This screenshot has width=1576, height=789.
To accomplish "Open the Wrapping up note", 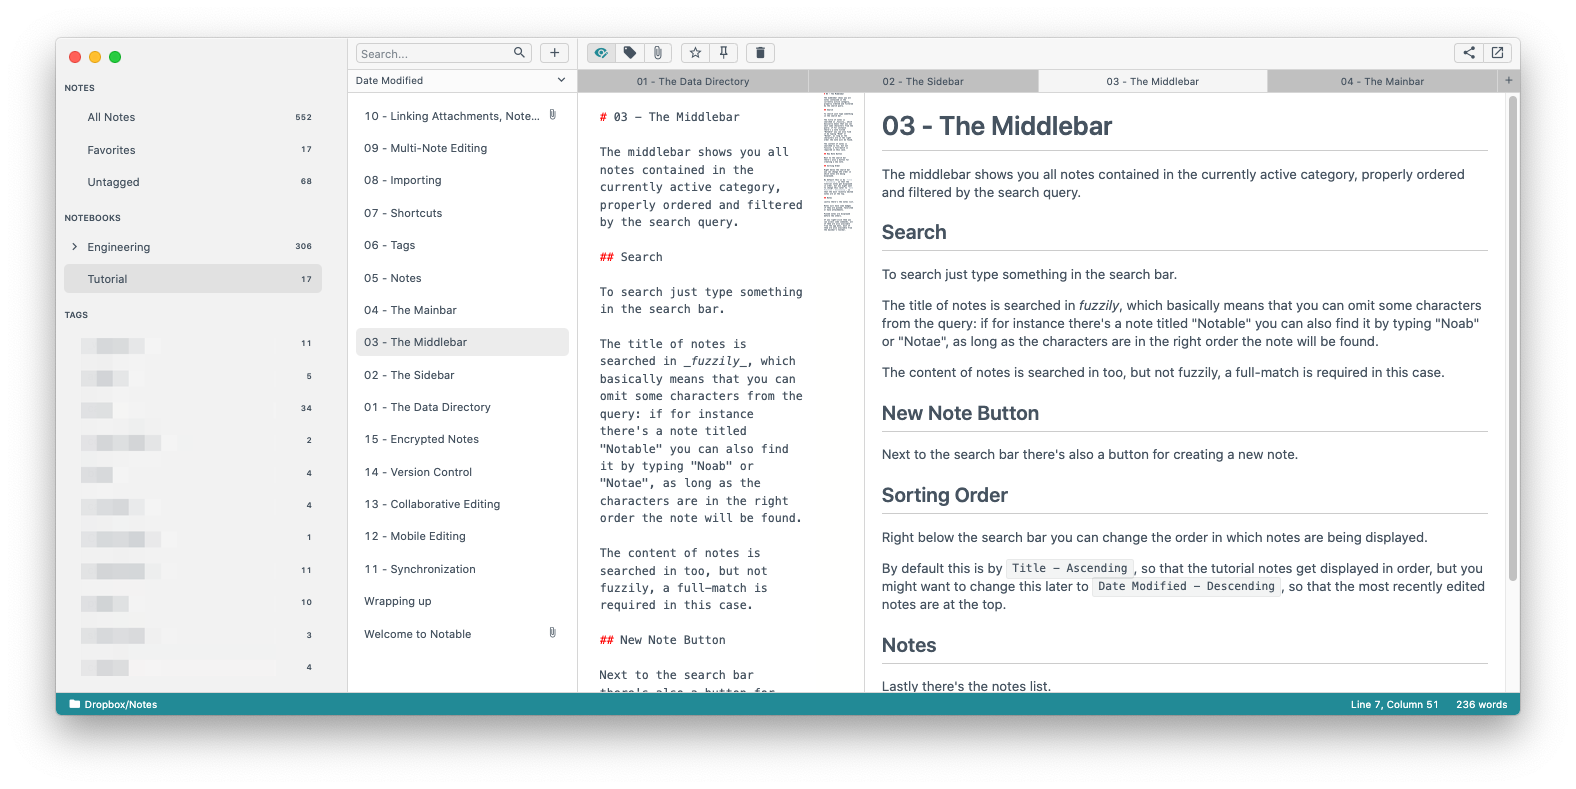I will point(462,601).
